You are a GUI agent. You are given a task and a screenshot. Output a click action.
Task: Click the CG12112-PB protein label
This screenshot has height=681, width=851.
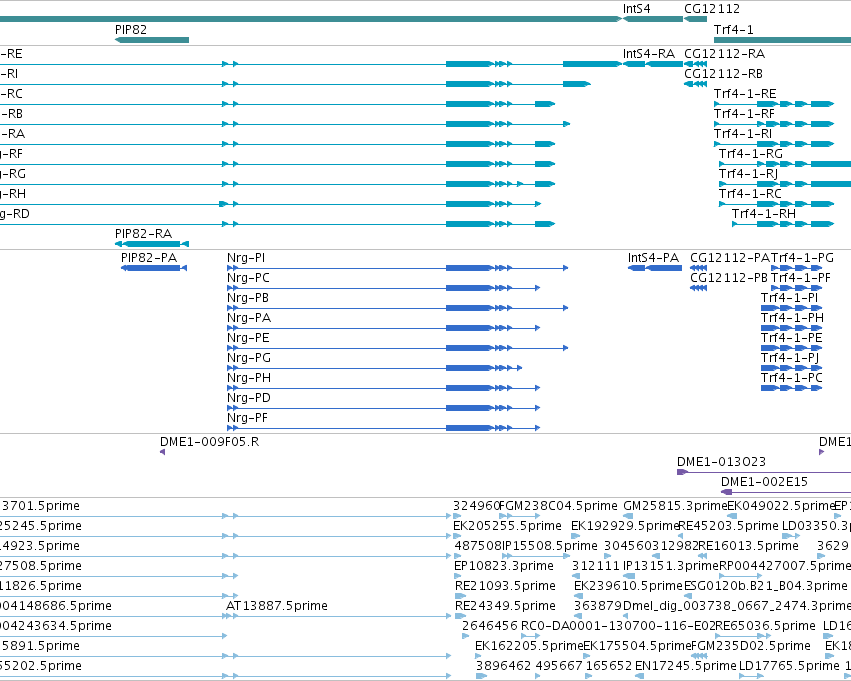coord(729,278)
